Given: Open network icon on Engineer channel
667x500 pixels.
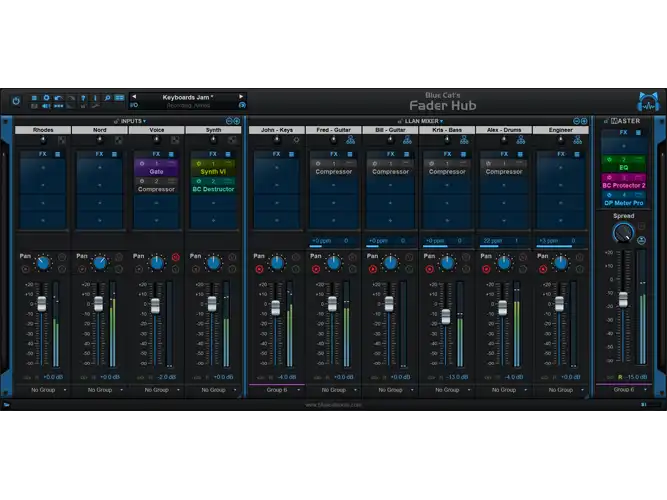Looking at the screenshot, I should pyautogui.click(x=578, y=140).
